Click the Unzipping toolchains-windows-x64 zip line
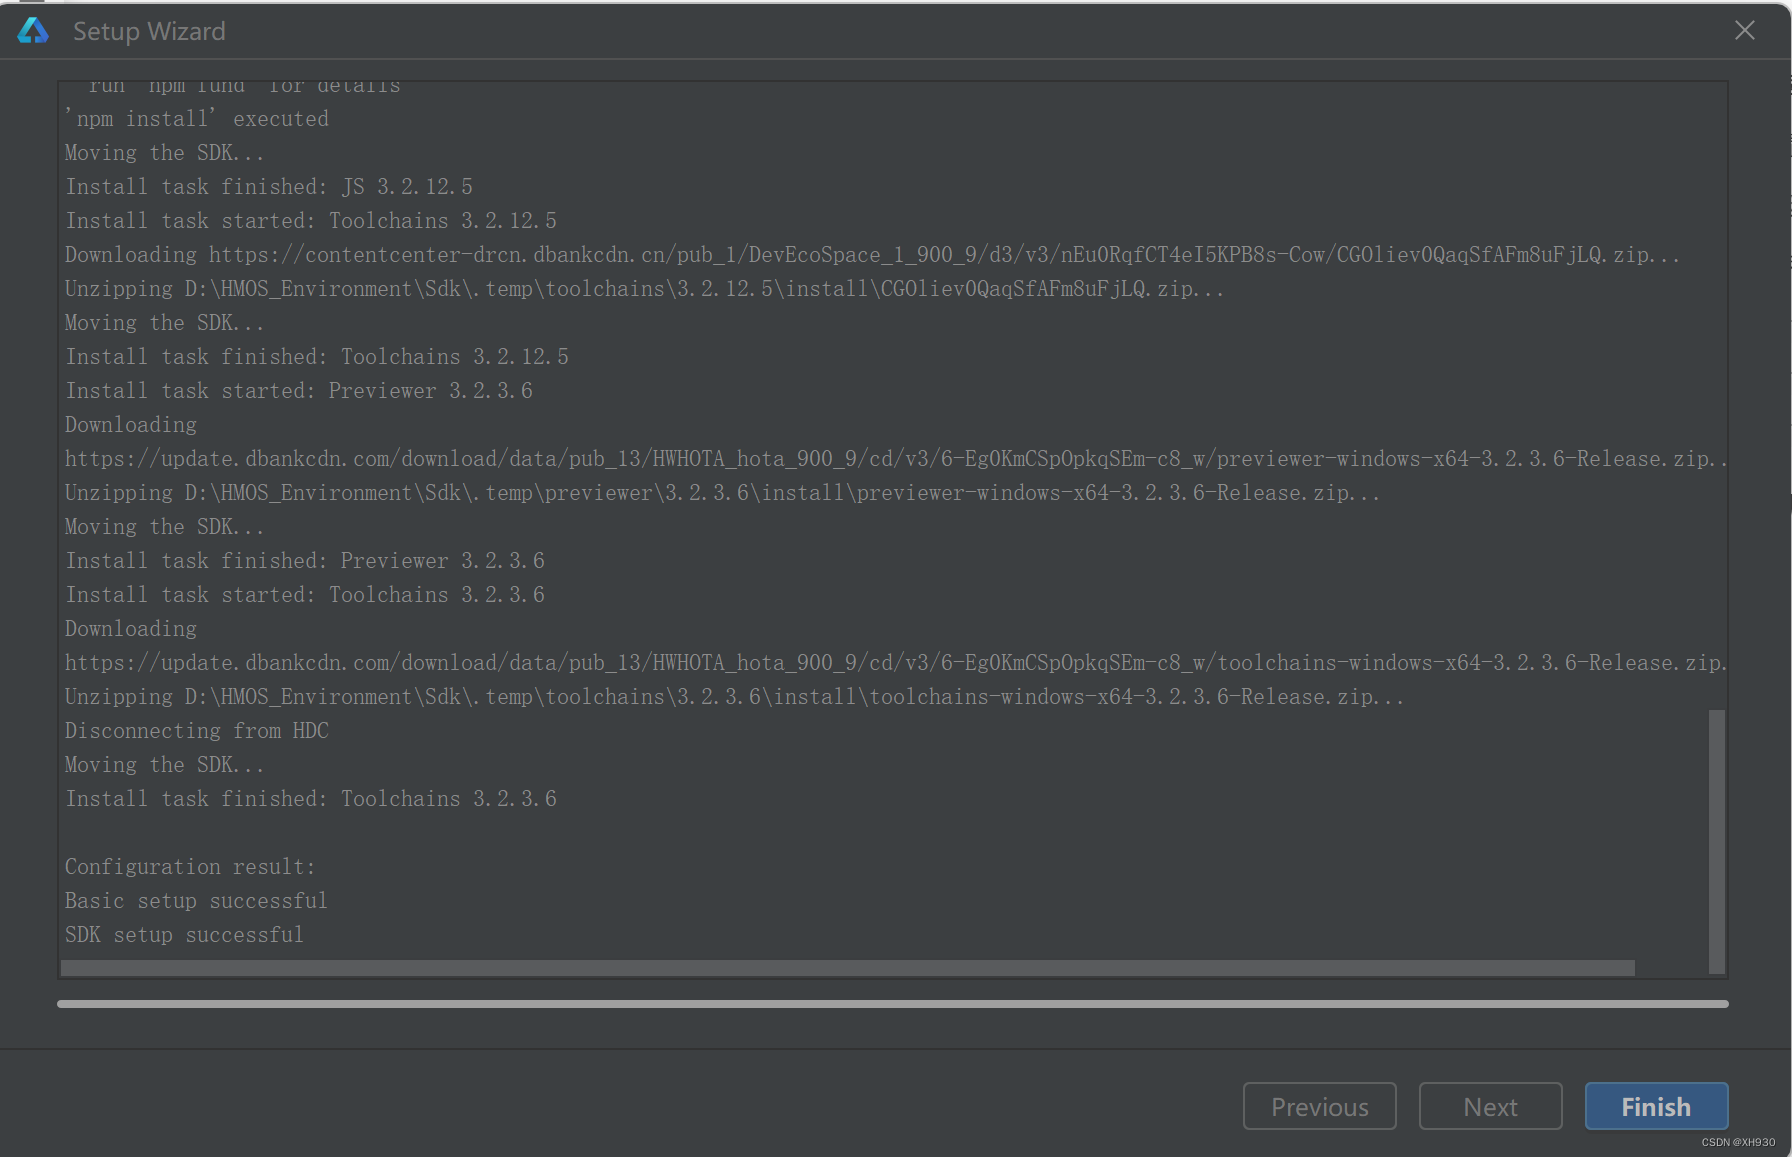This screenshot has height=1157, width=1792. pos(734,697)
